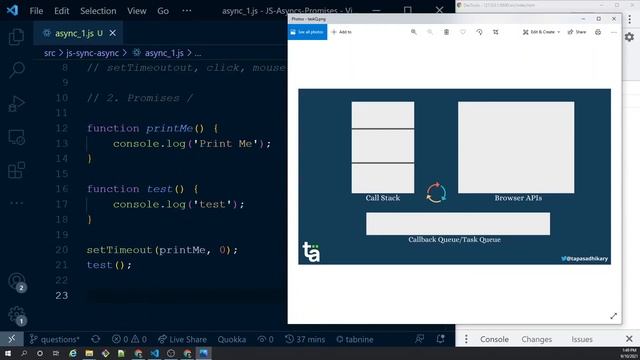Click the taskQ.png diagram image
640x360 pixels.
[x=454, y=176]
